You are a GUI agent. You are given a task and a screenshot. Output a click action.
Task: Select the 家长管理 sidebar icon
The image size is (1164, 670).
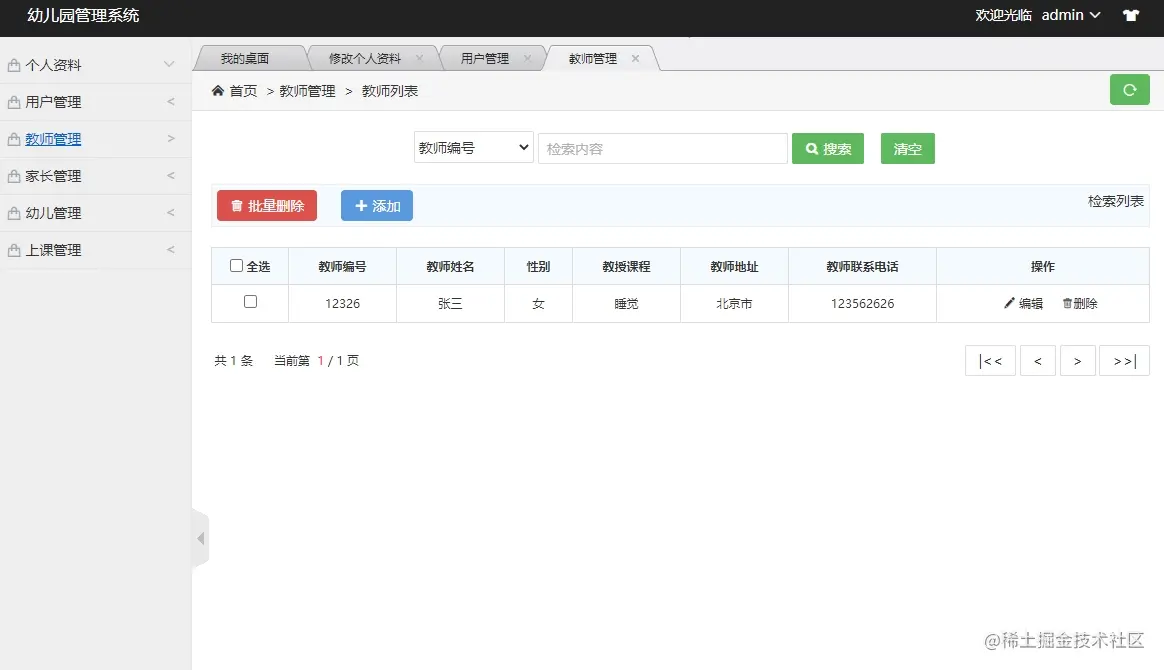point(14,175)
